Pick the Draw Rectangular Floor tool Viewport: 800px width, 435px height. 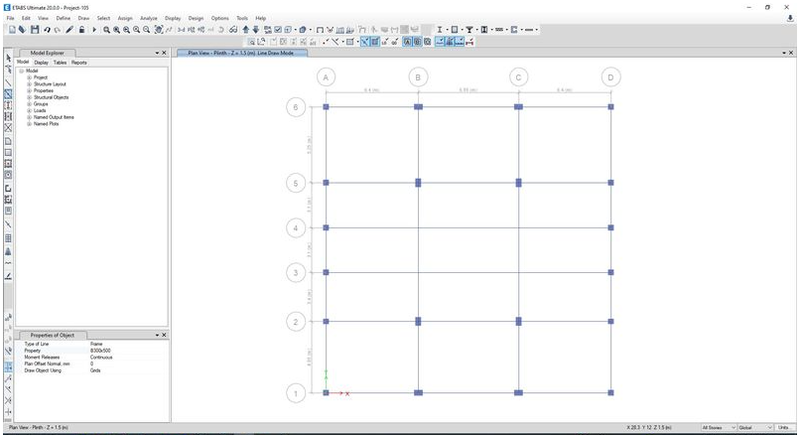pyautogui.click(x=8, y=152)
